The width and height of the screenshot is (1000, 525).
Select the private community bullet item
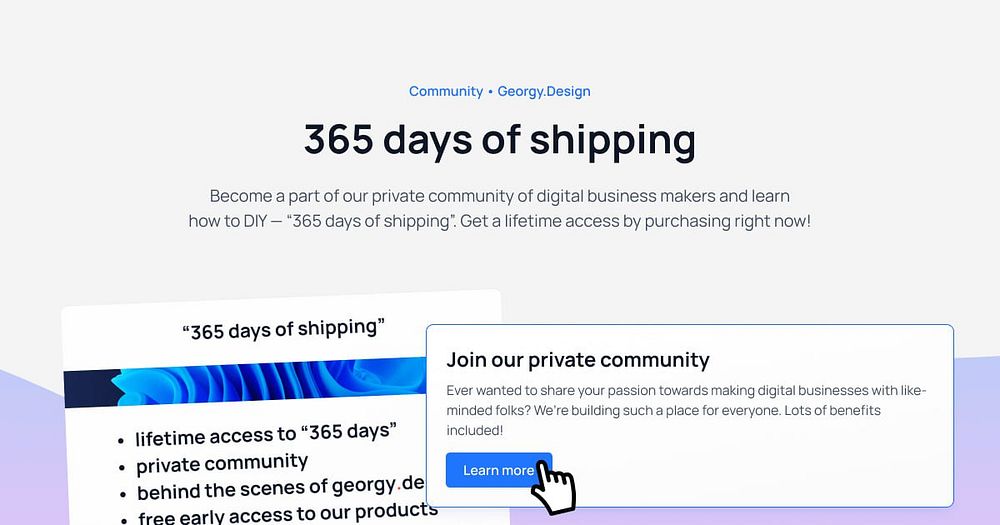pyautogui.click(x=221, y=464)
